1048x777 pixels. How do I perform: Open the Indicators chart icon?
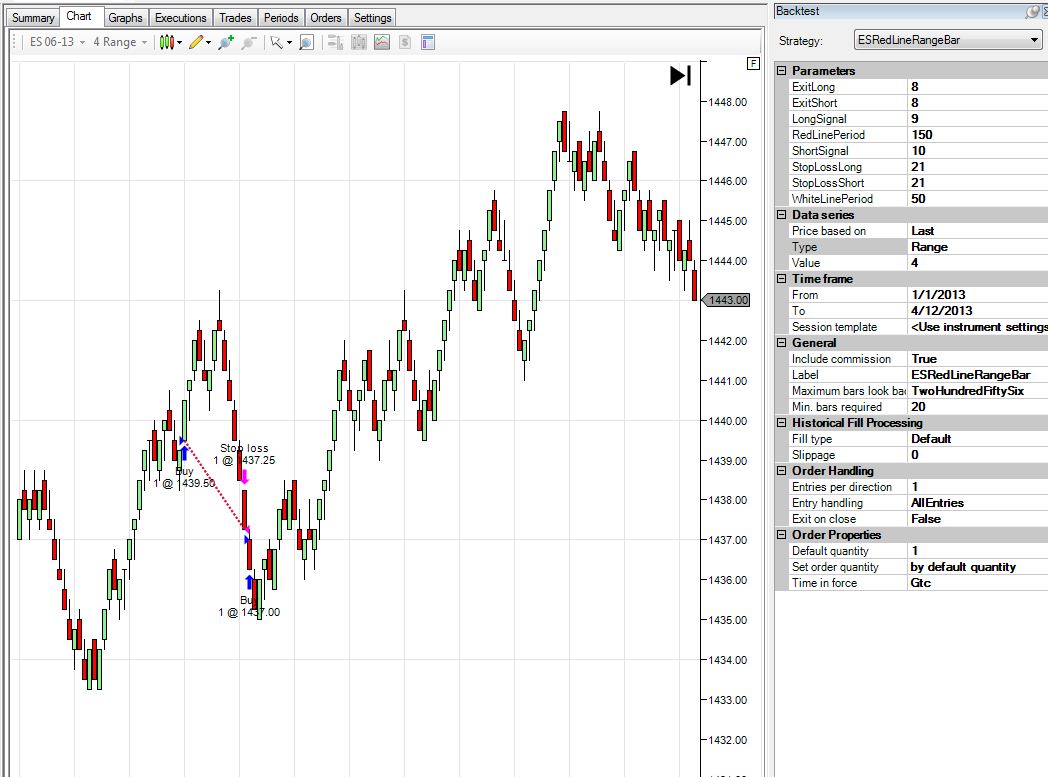point(382,43)
